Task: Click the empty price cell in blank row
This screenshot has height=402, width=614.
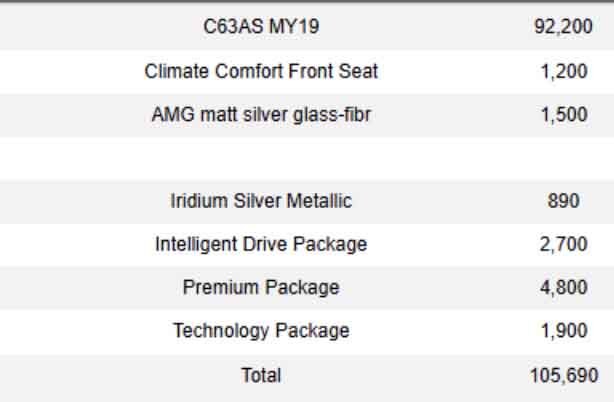Action: coord(564,158)
